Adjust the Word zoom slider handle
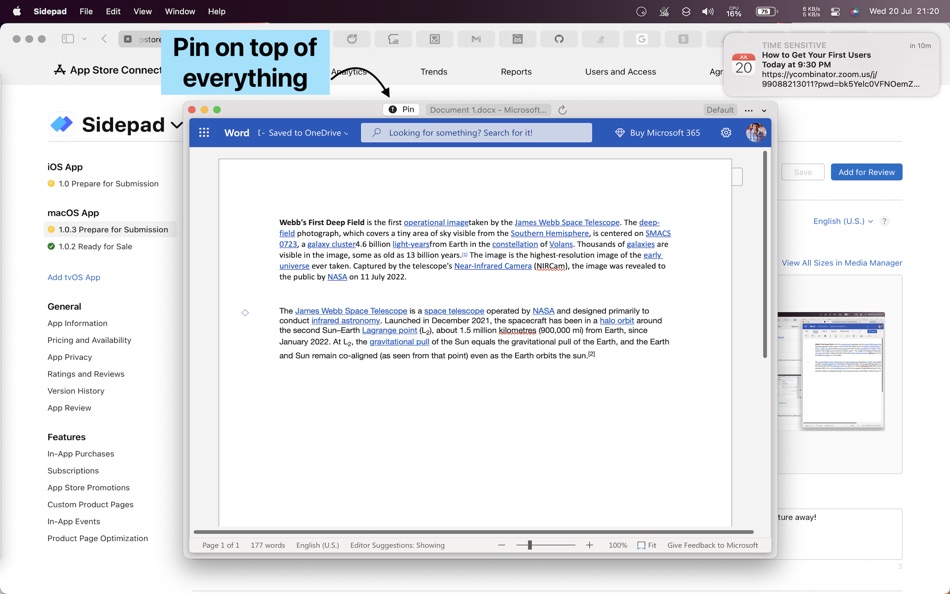This screenshot has width=950, height=594. click(x=530, y=545)
